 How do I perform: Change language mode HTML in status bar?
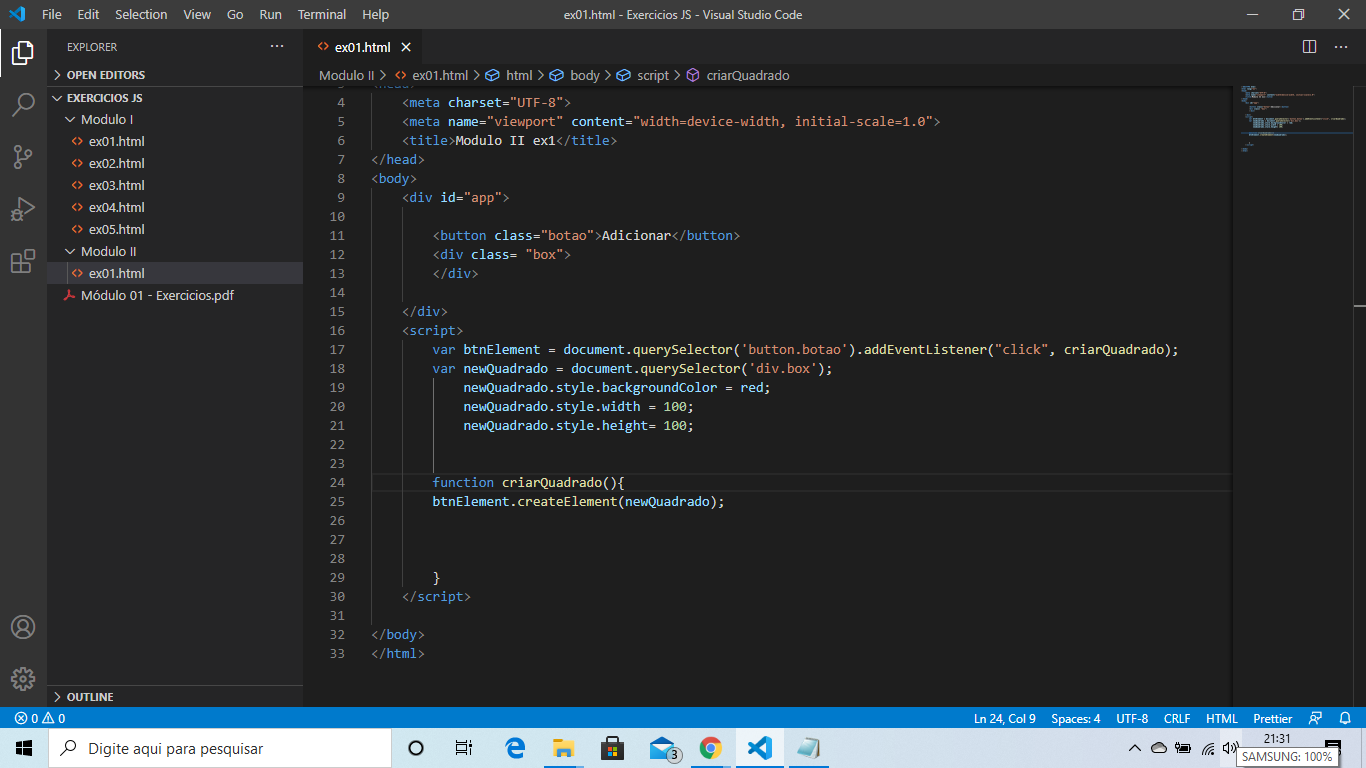(x=1222, y=718)
